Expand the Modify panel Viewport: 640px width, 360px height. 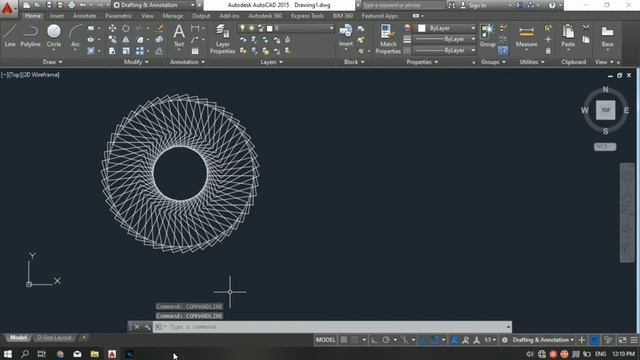[136, 62]
